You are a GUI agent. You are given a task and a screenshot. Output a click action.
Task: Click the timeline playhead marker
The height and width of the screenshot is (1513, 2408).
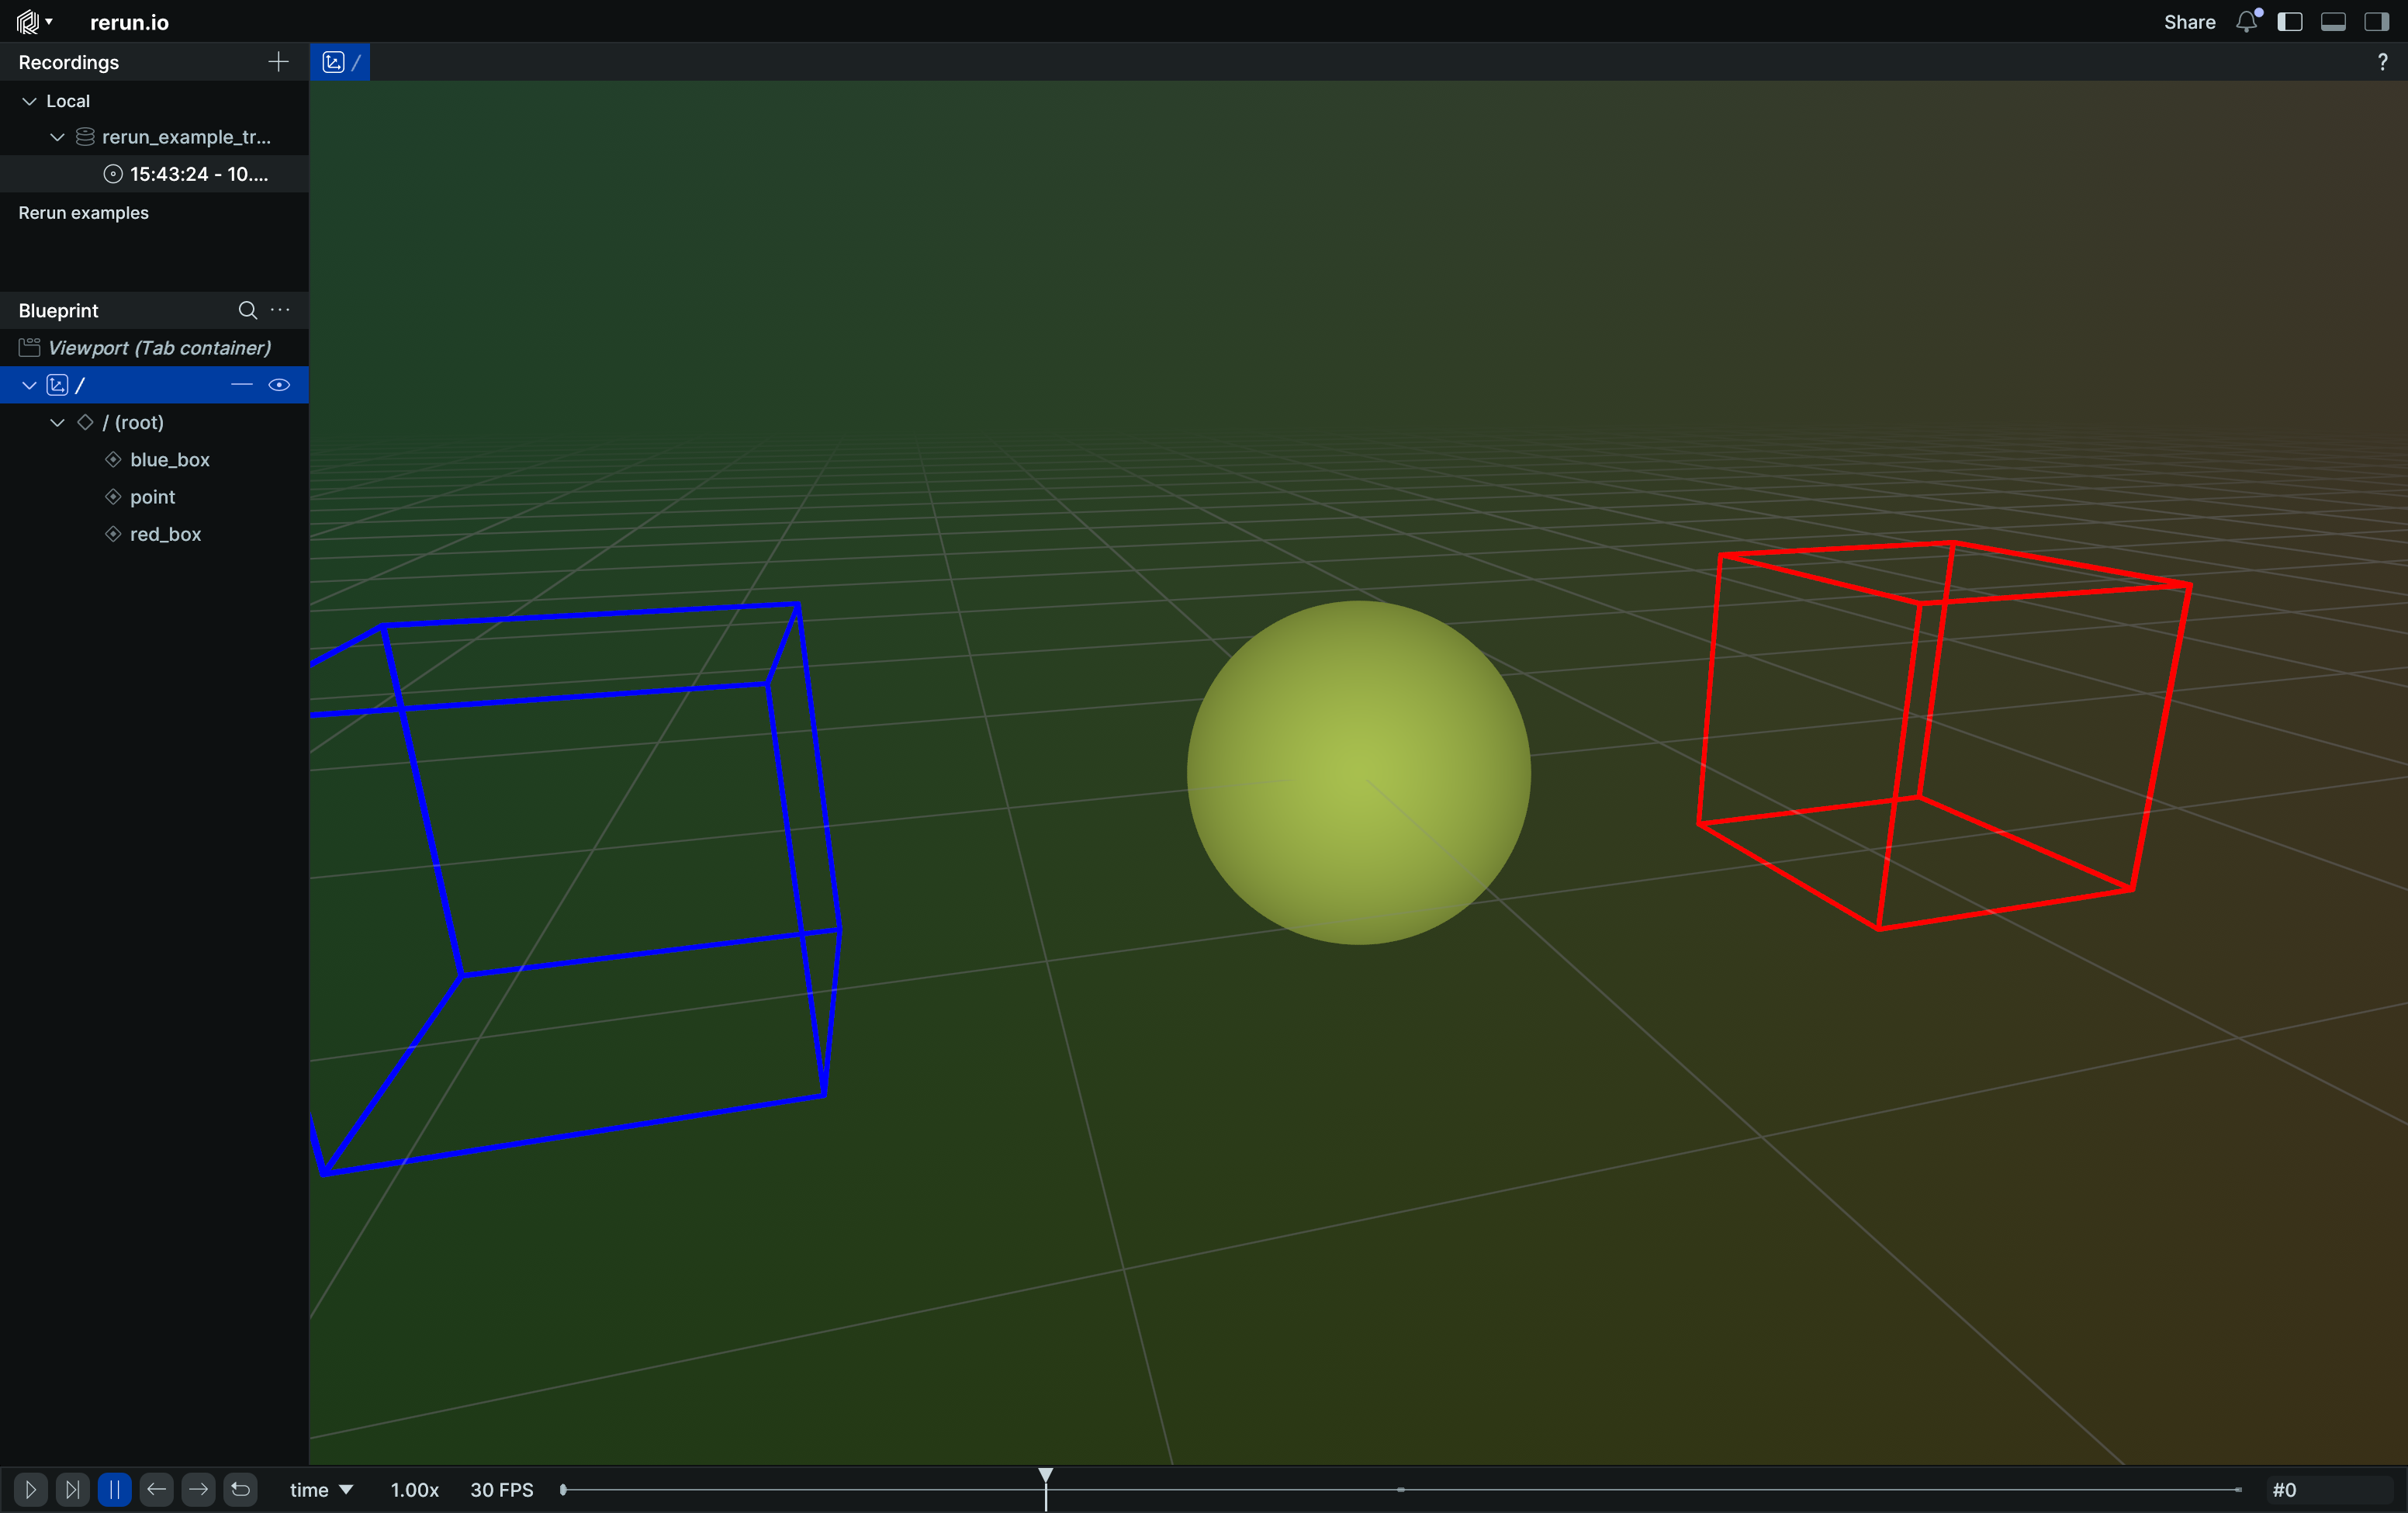[x=1045, y=1476]
